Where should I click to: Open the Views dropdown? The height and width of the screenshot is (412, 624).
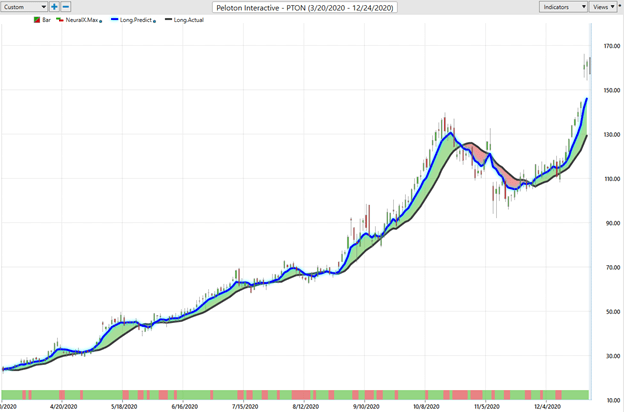pyautogui.click(x=604, y=7)
